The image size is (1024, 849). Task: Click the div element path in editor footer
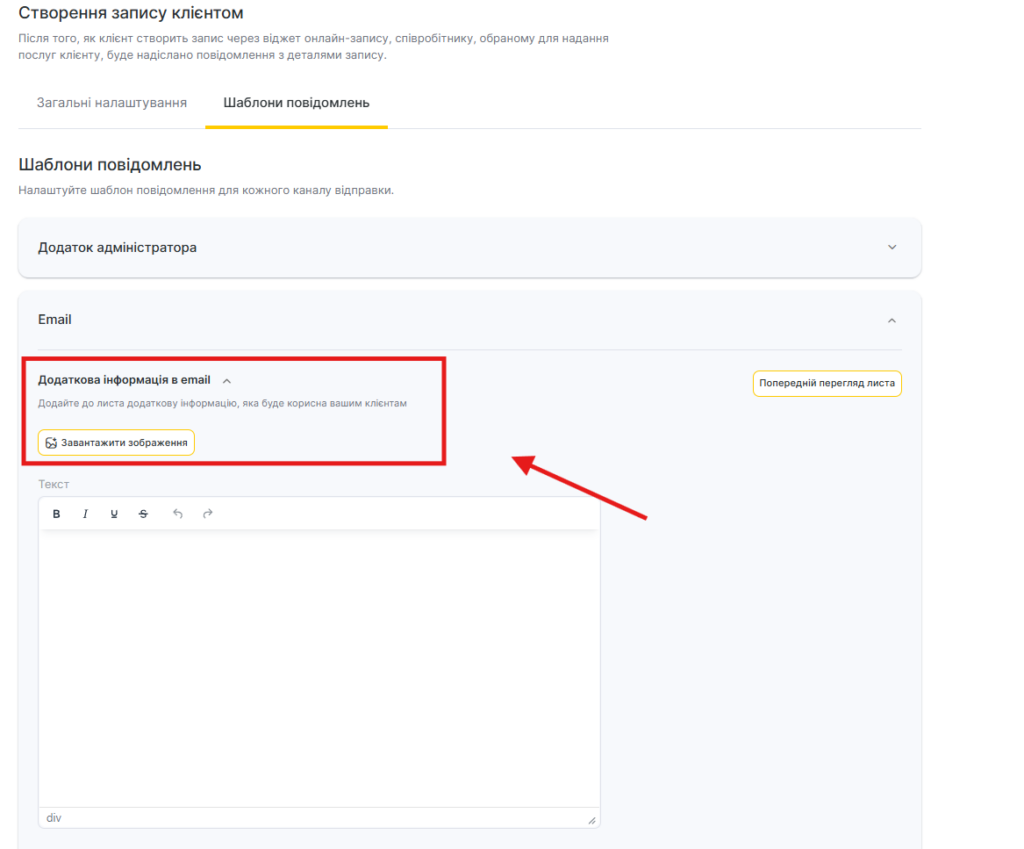click(54, 818)
